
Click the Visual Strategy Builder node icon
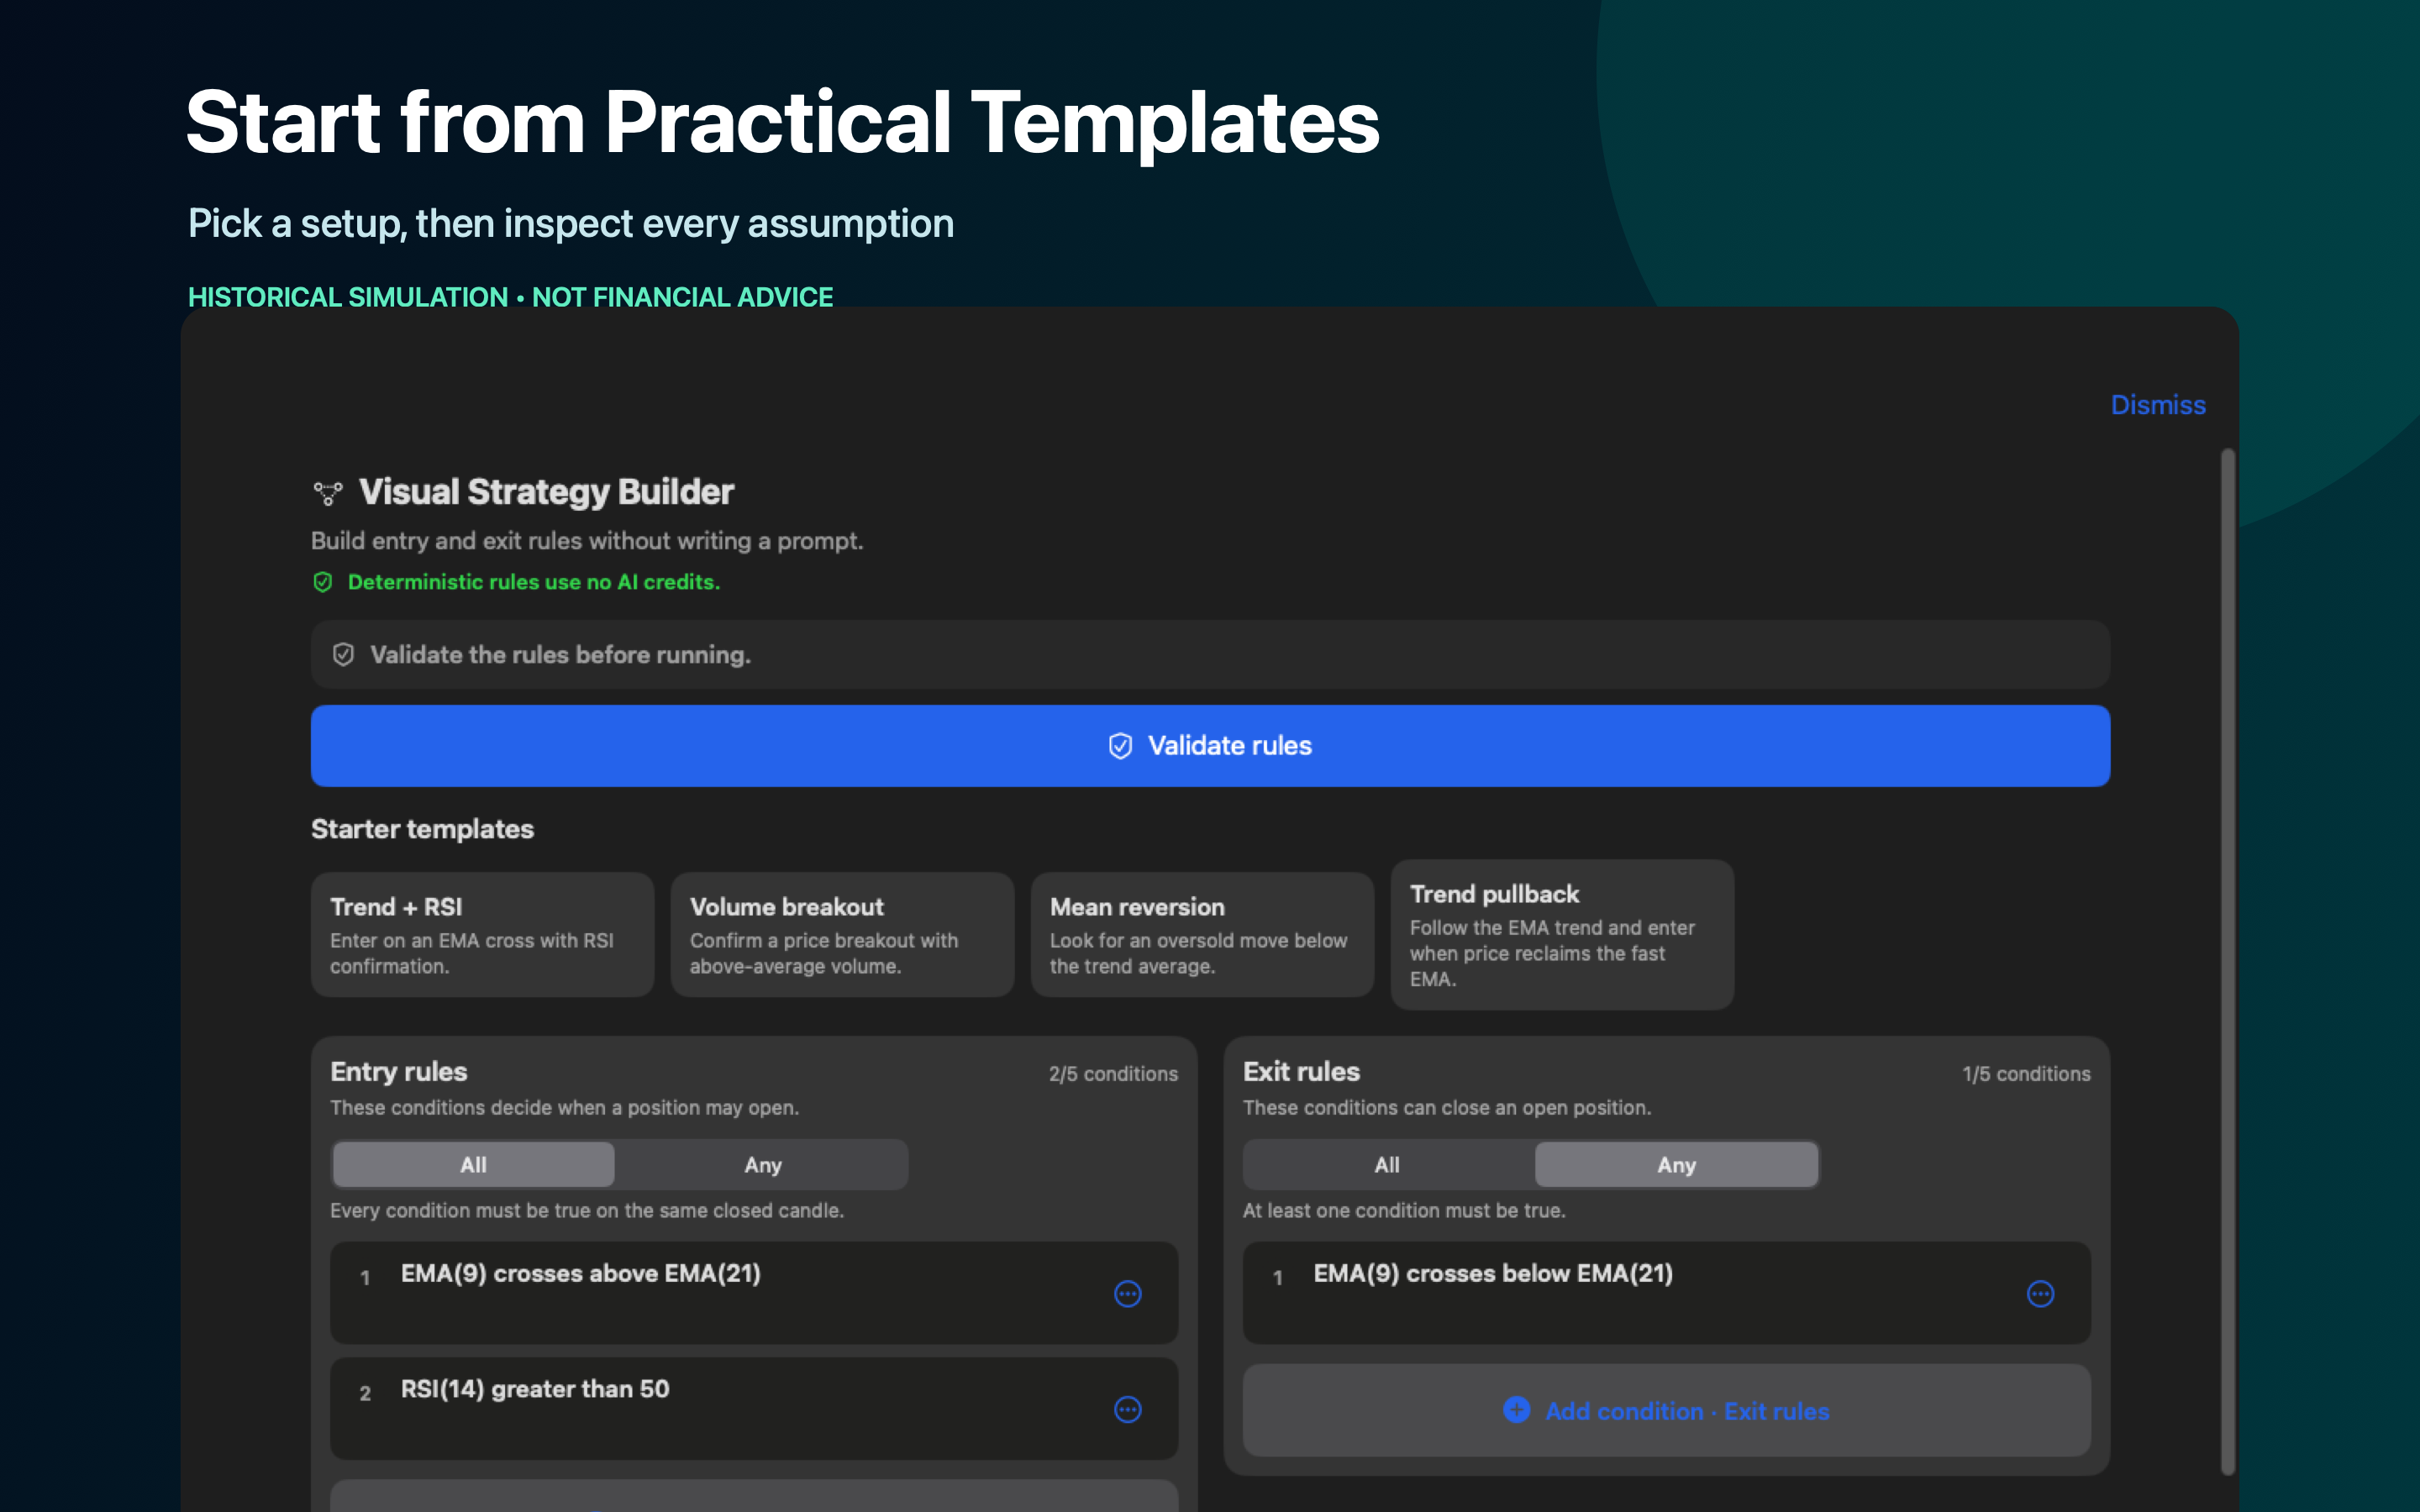pyautogui.click(x=327, y=493)
